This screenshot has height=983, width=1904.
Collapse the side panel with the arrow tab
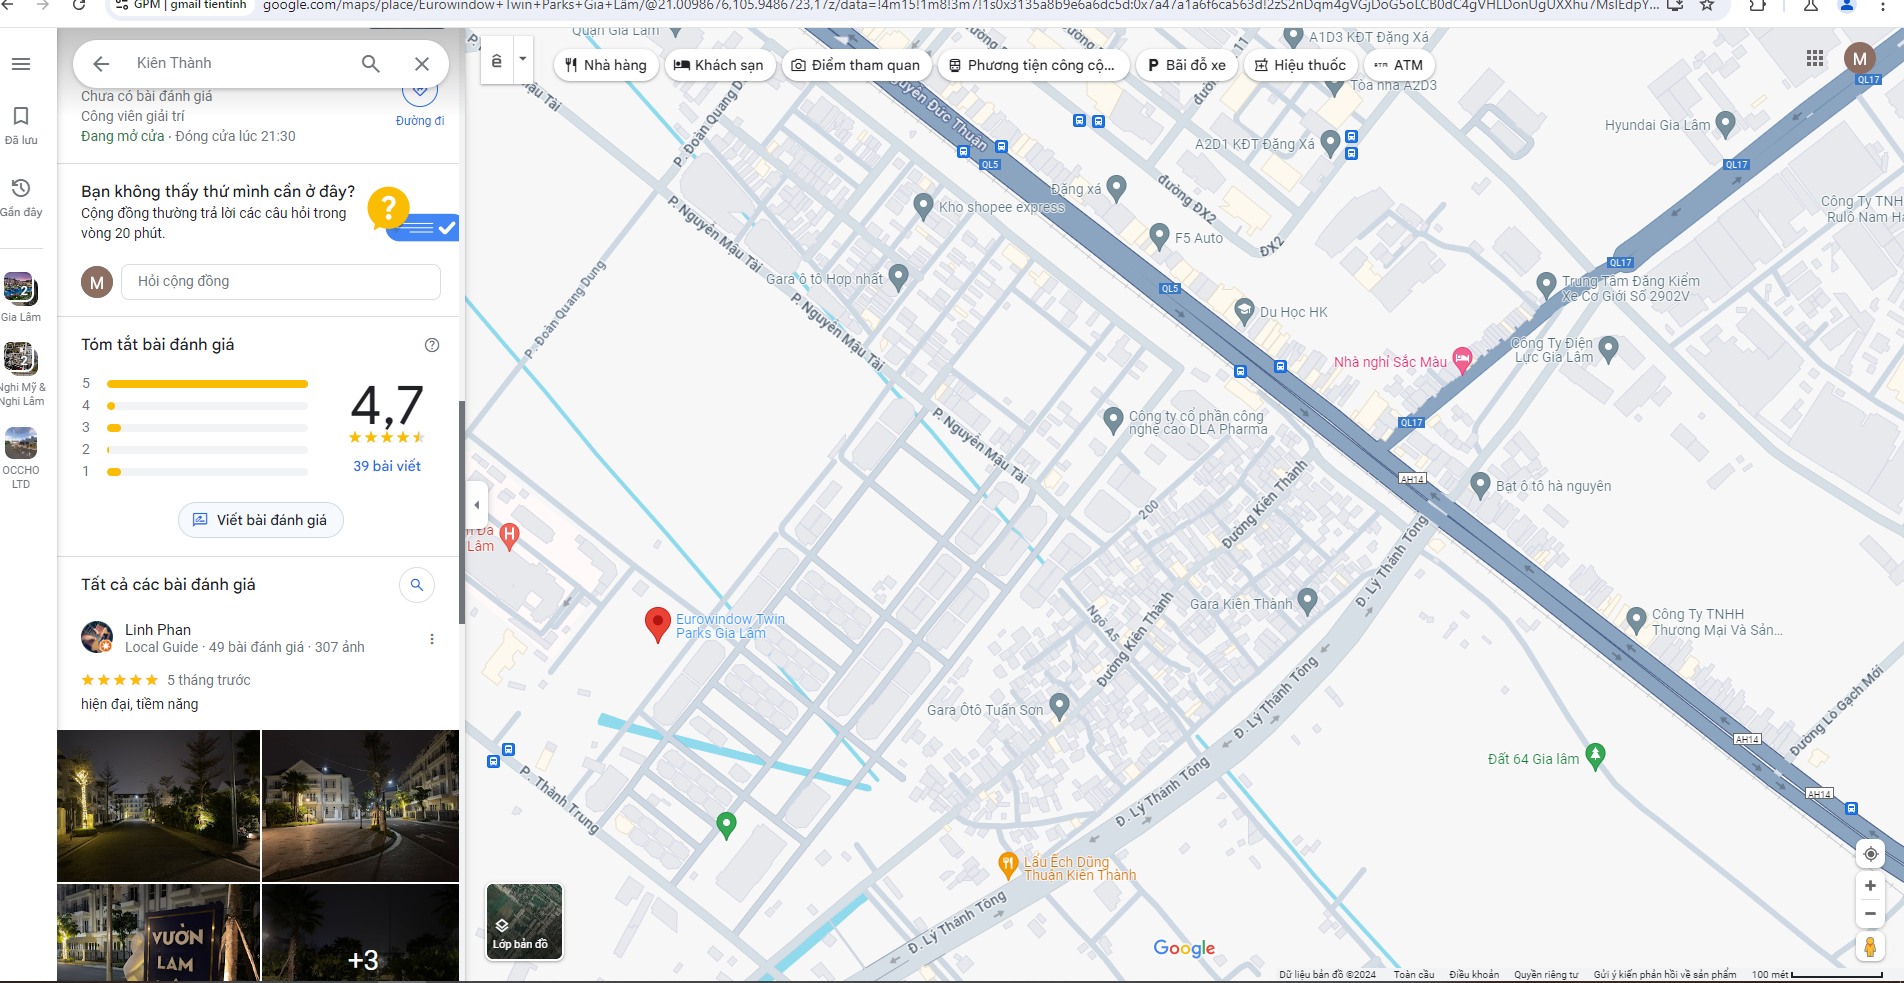point(477,505)
